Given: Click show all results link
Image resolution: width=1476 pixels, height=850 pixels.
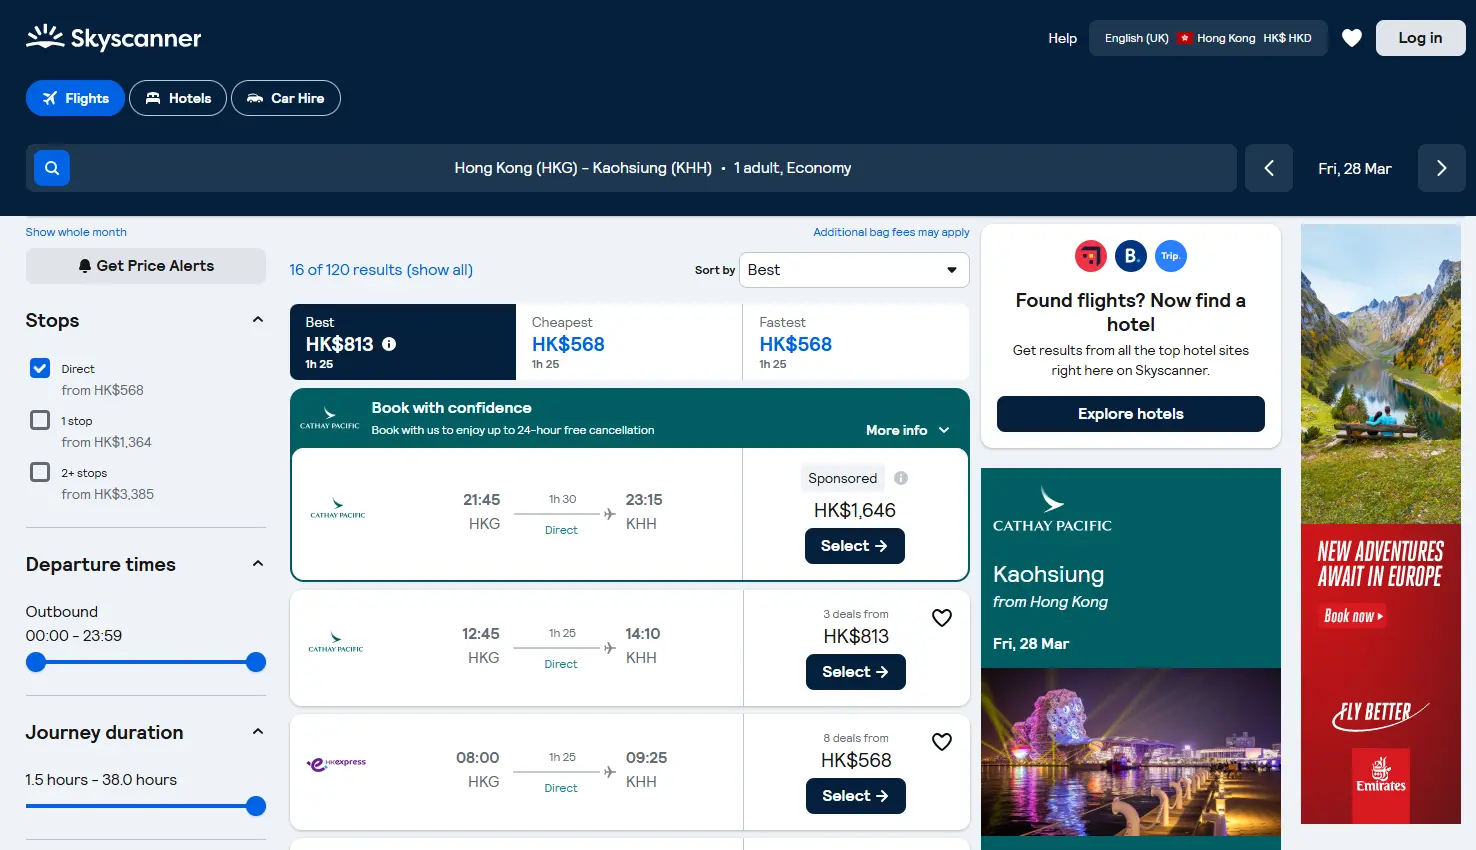Looking at the screenshot, I should pyautogui.click(x=440, y=270).
